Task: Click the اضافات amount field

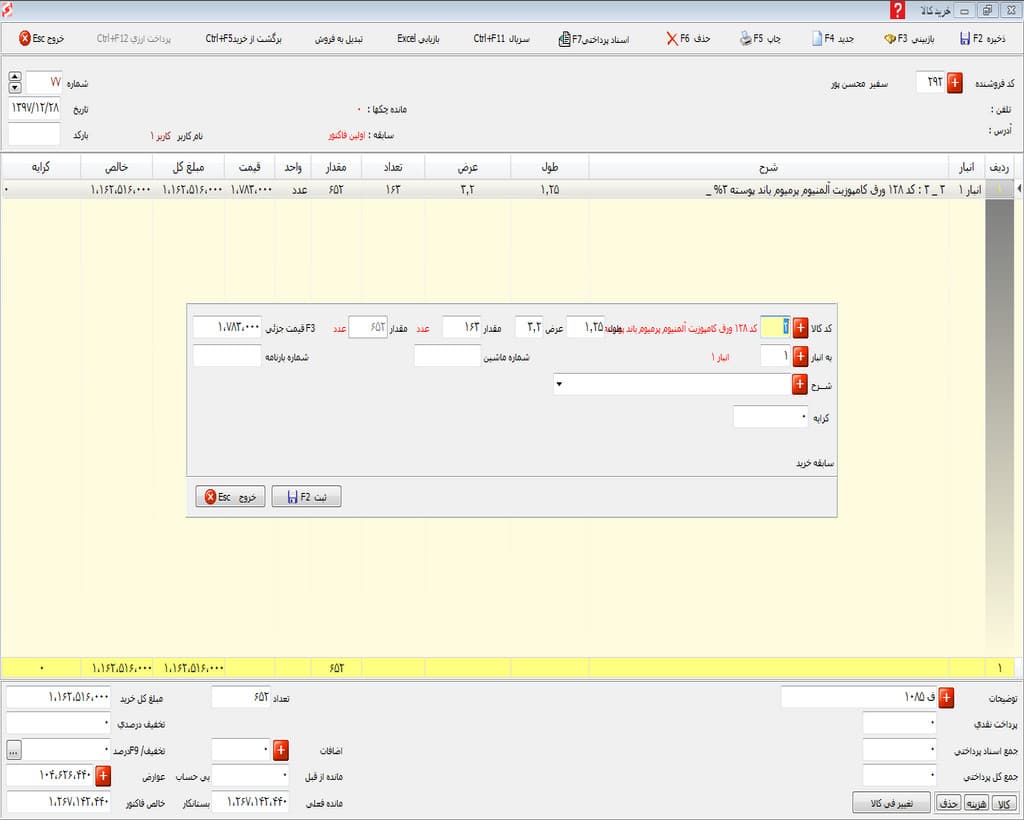Action: tap(242, 750)
